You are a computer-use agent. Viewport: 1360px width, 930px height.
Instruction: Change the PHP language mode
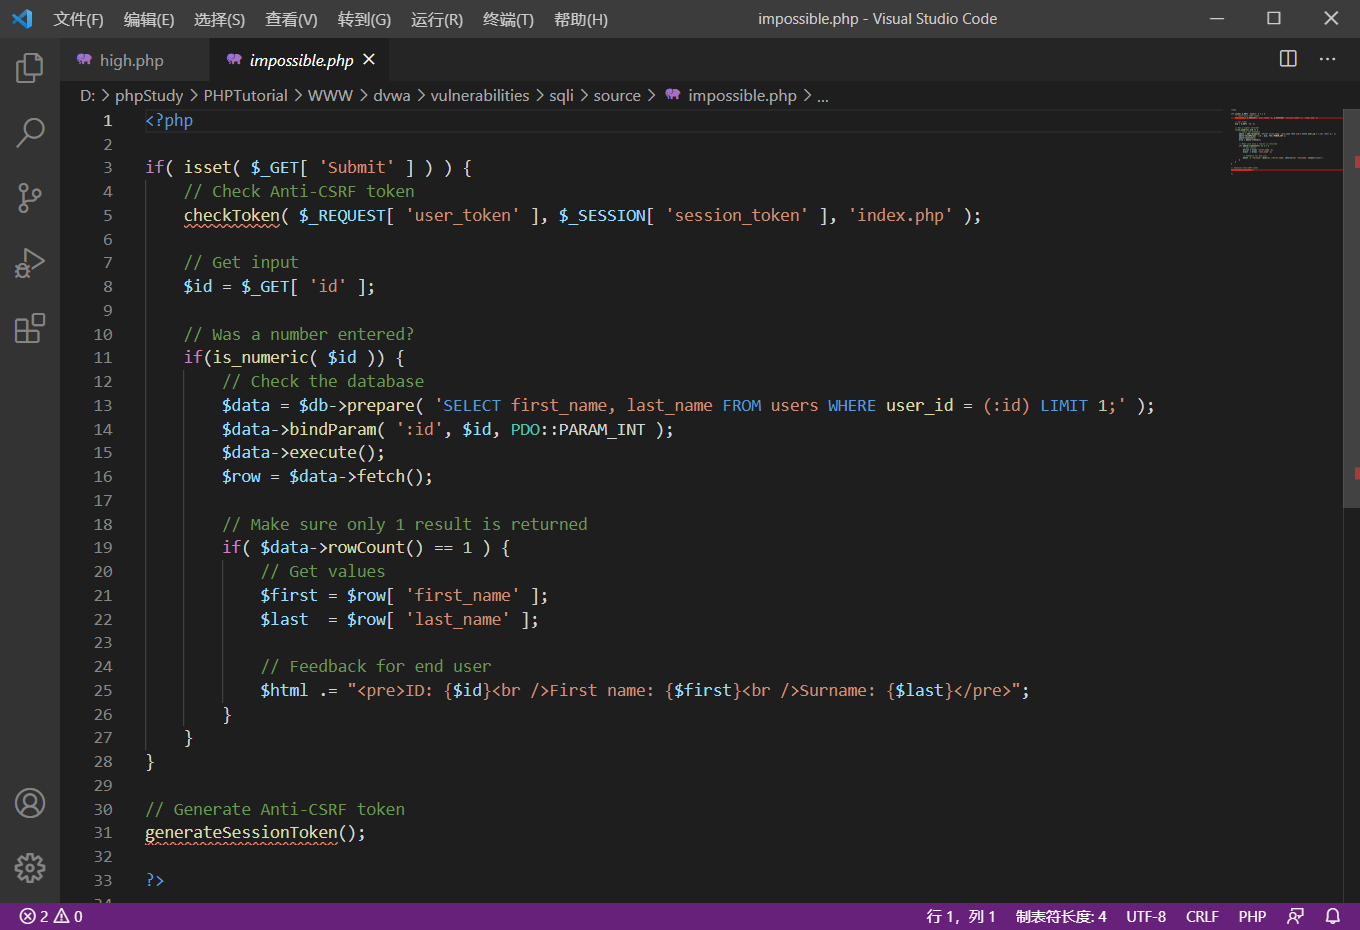1252,916
